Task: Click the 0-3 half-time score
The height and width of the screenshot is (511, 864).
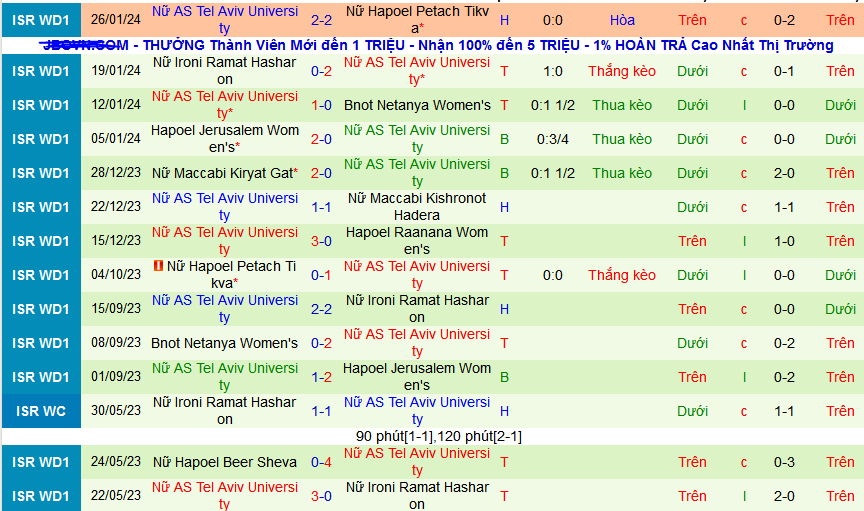Action: 784,462
